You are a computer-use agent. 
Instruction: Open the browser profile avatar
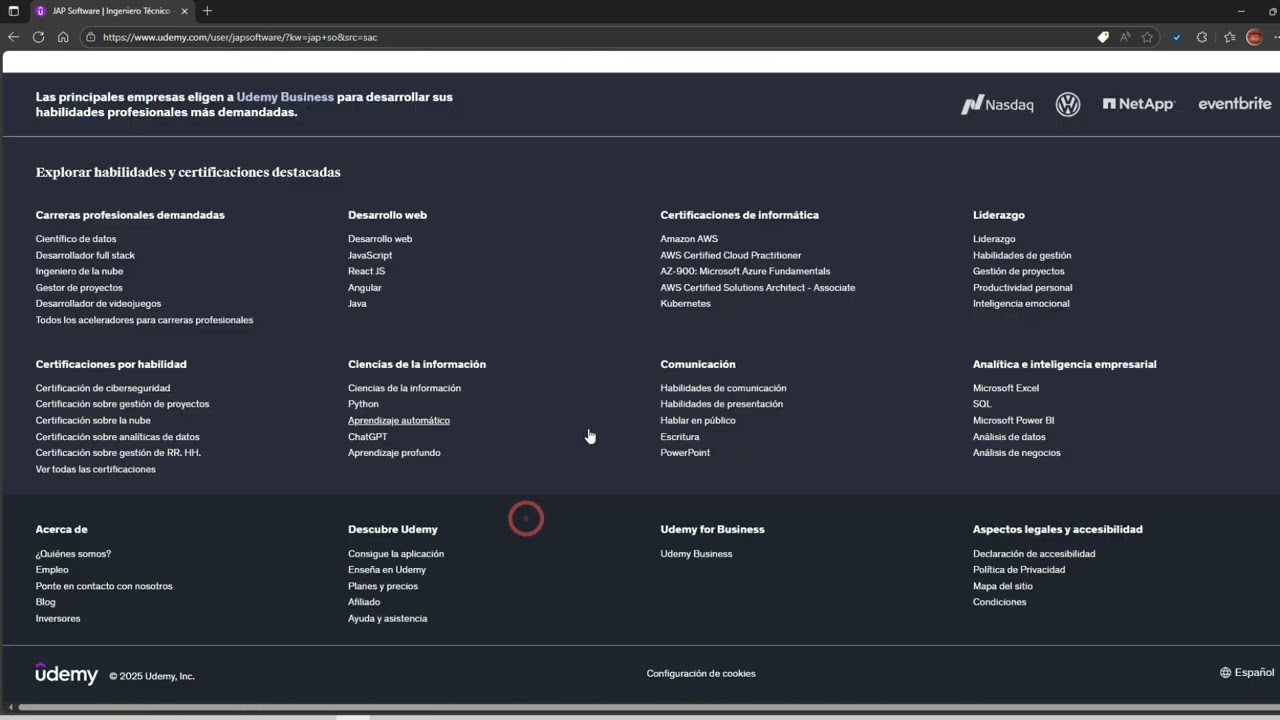1254,37
